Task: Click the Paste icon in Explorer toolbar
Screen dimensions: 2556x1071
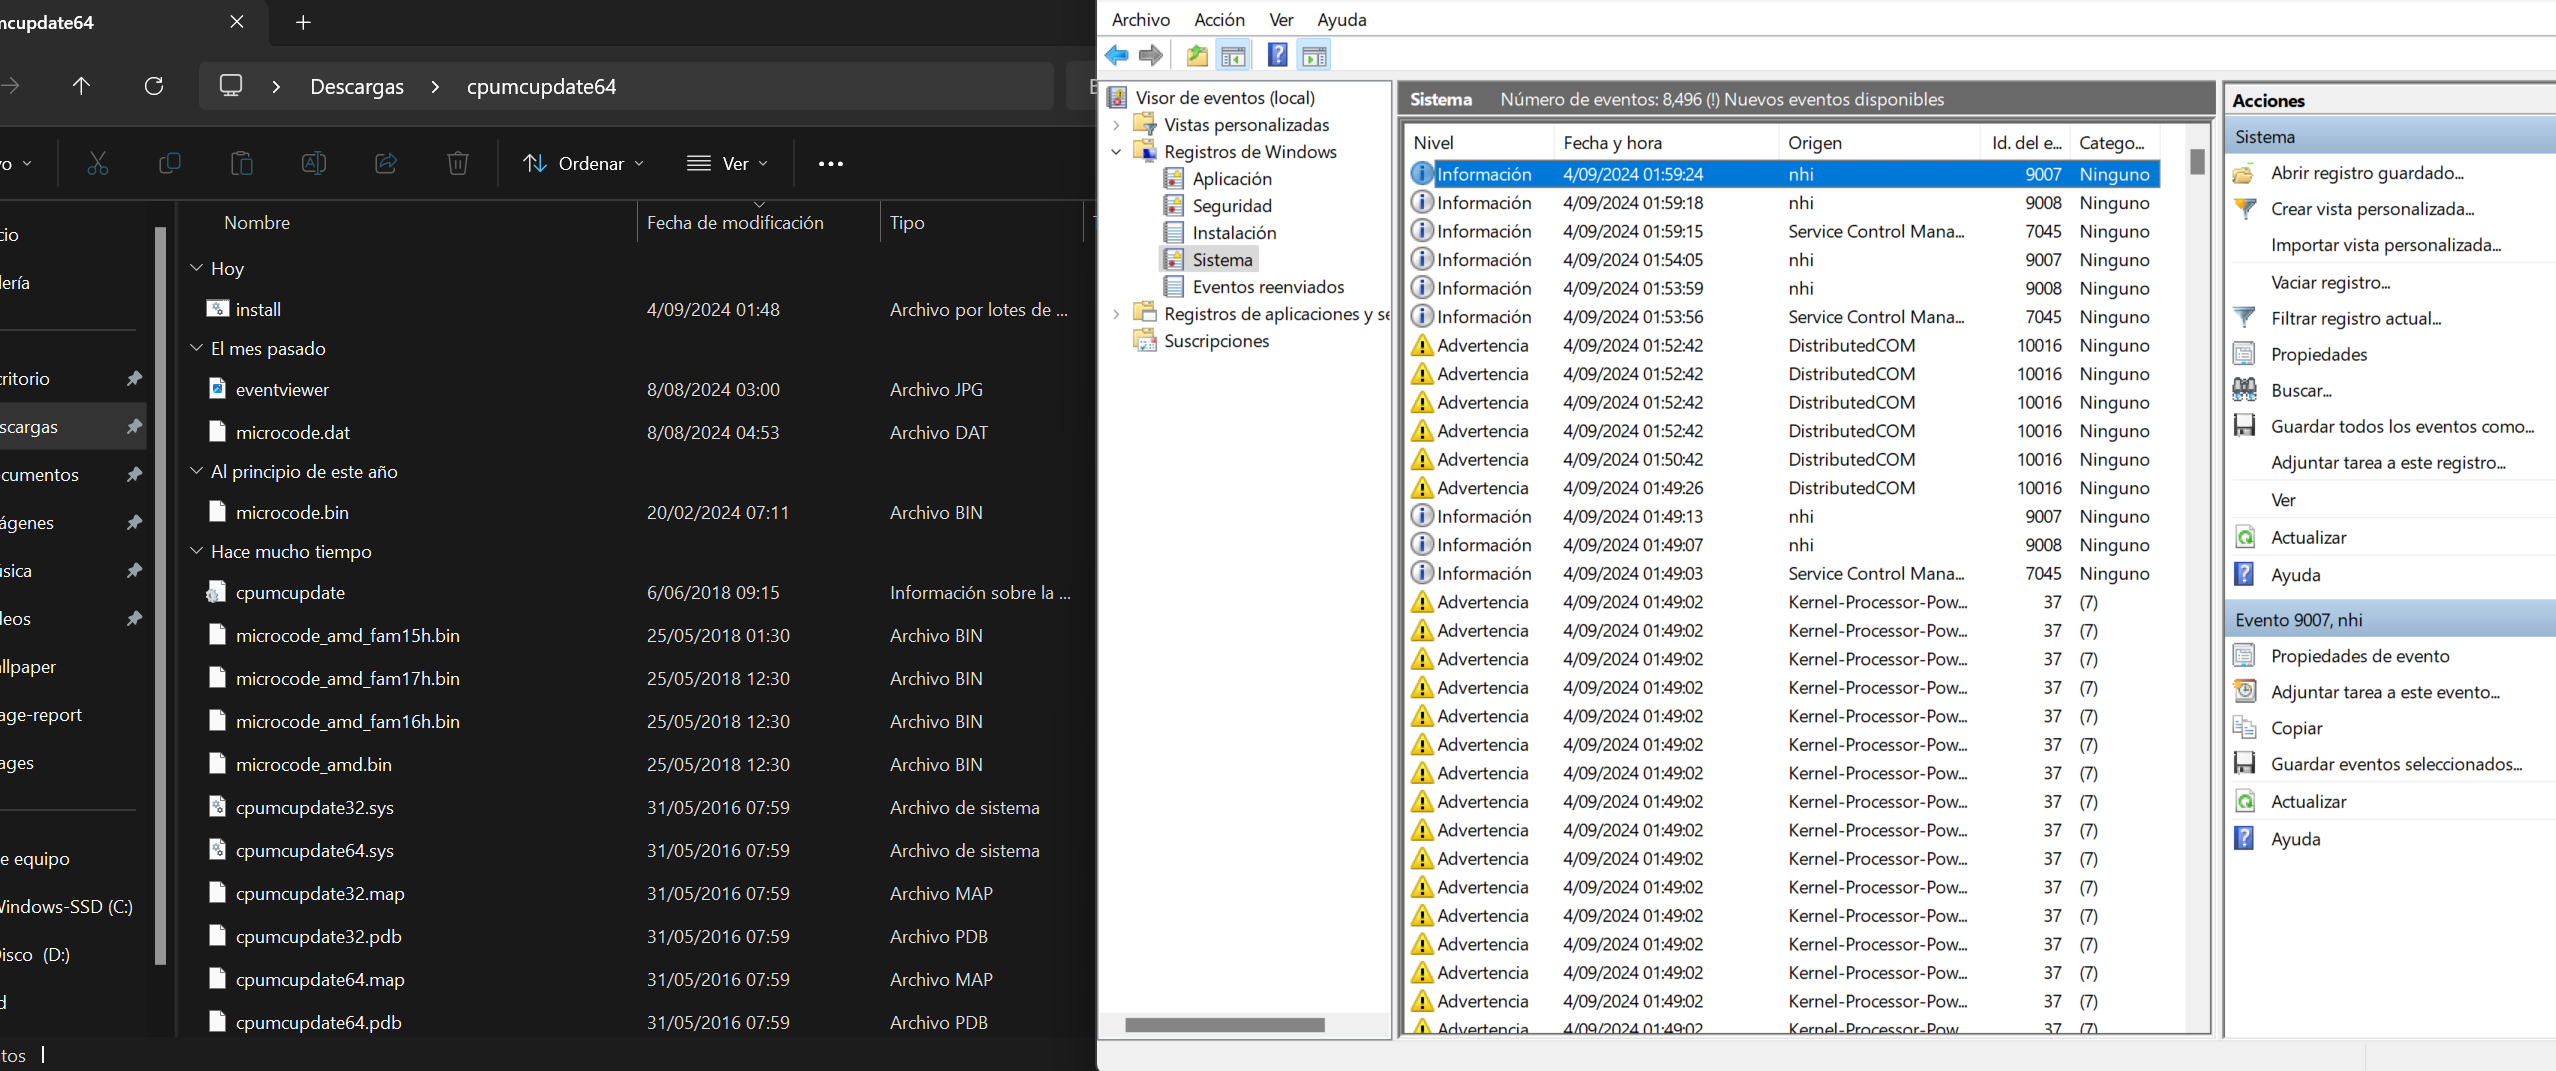Action: (242, 163)
